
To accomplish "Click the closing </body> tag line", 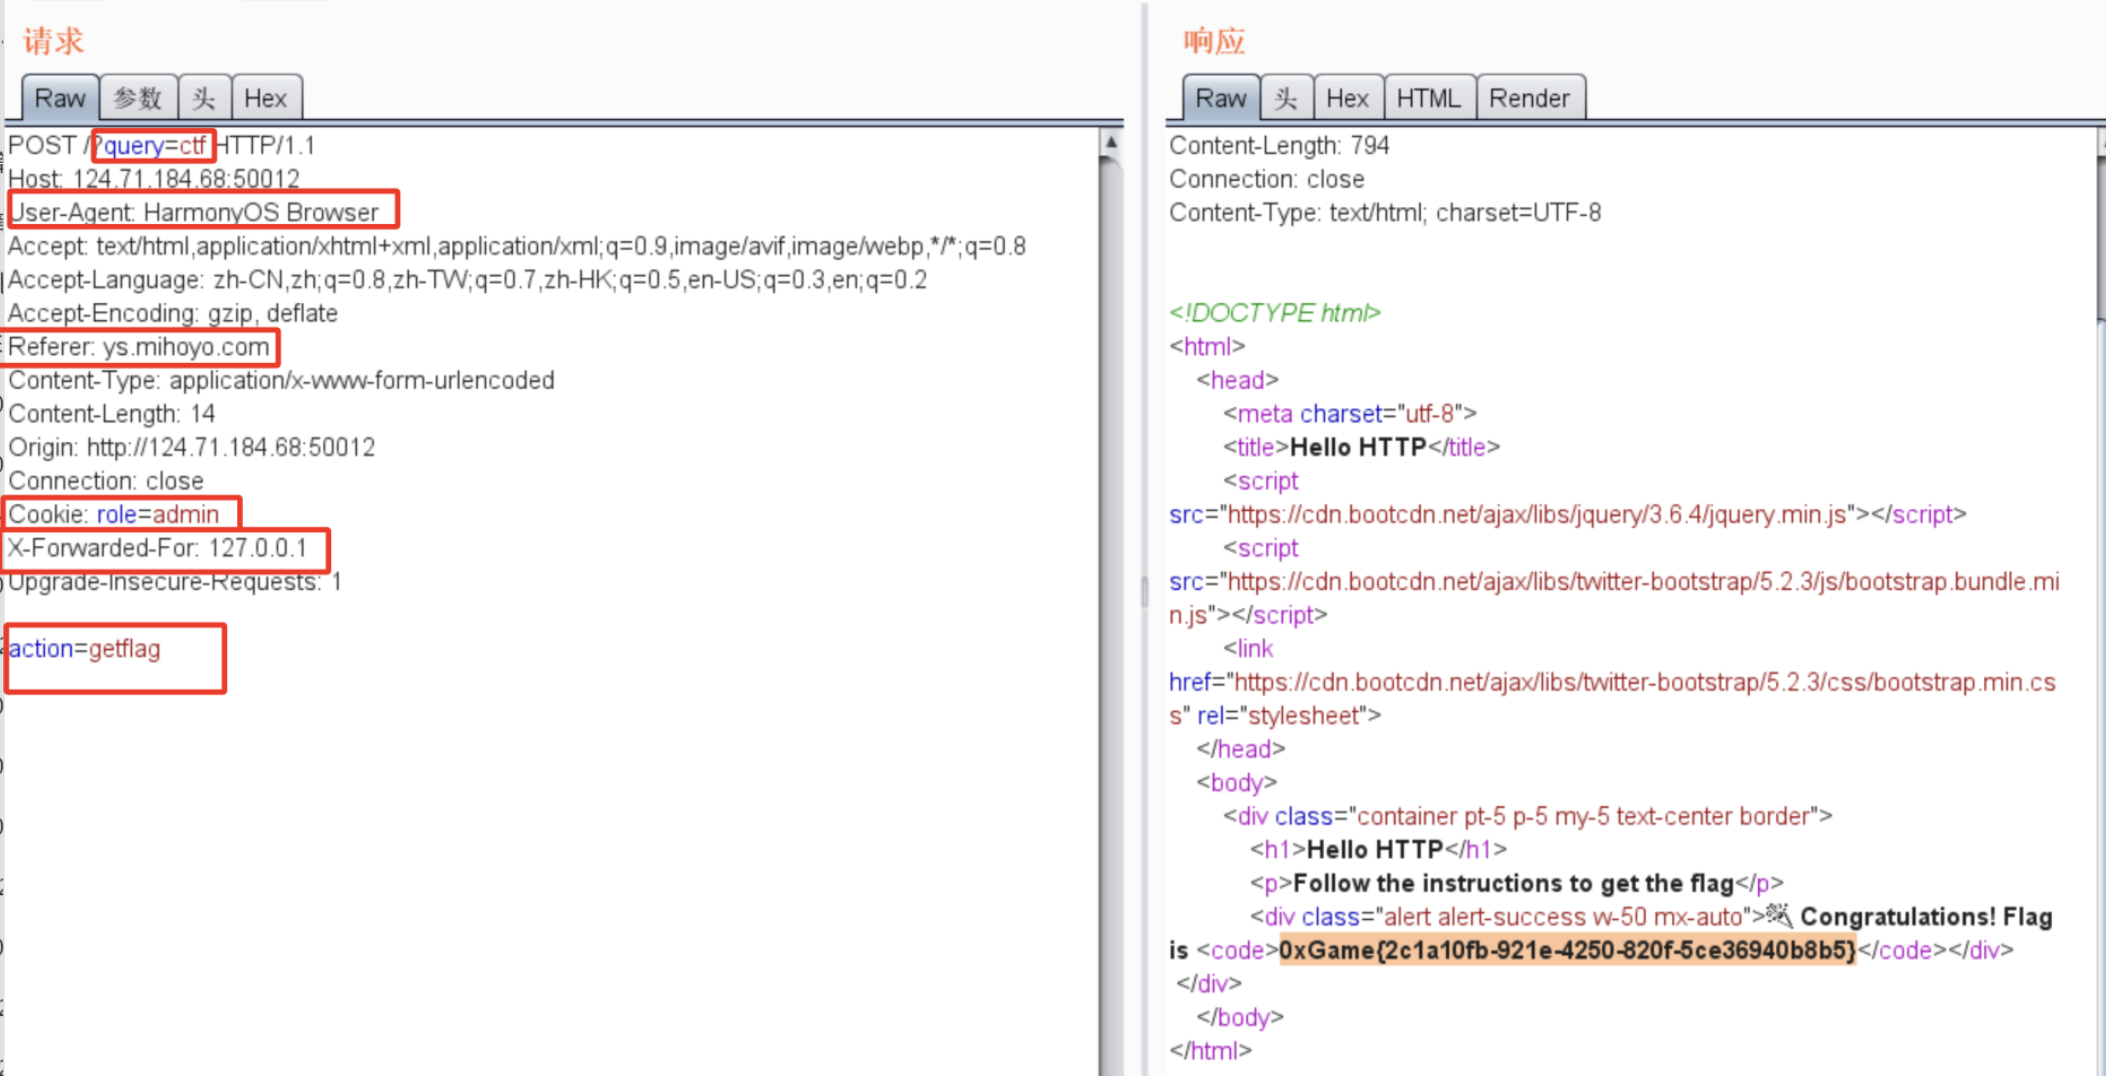I will [1240, 1017].
